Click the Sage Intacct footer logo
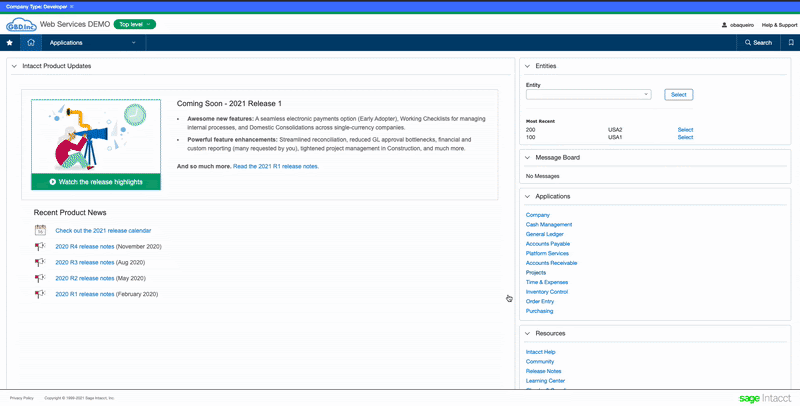The width and height of the screenshot is (800, 406). tap(765, 398)
